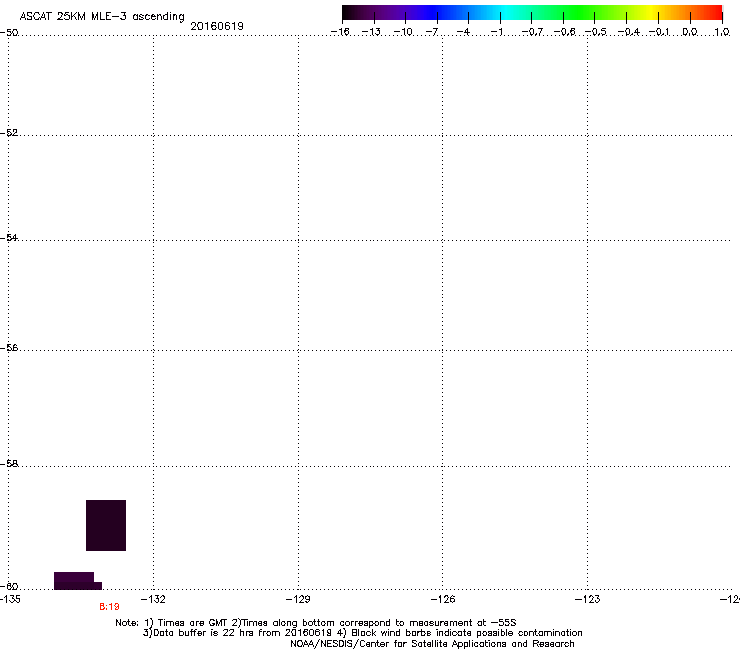
Task: Click latitude axis label -56
Action: coord(9,348)
